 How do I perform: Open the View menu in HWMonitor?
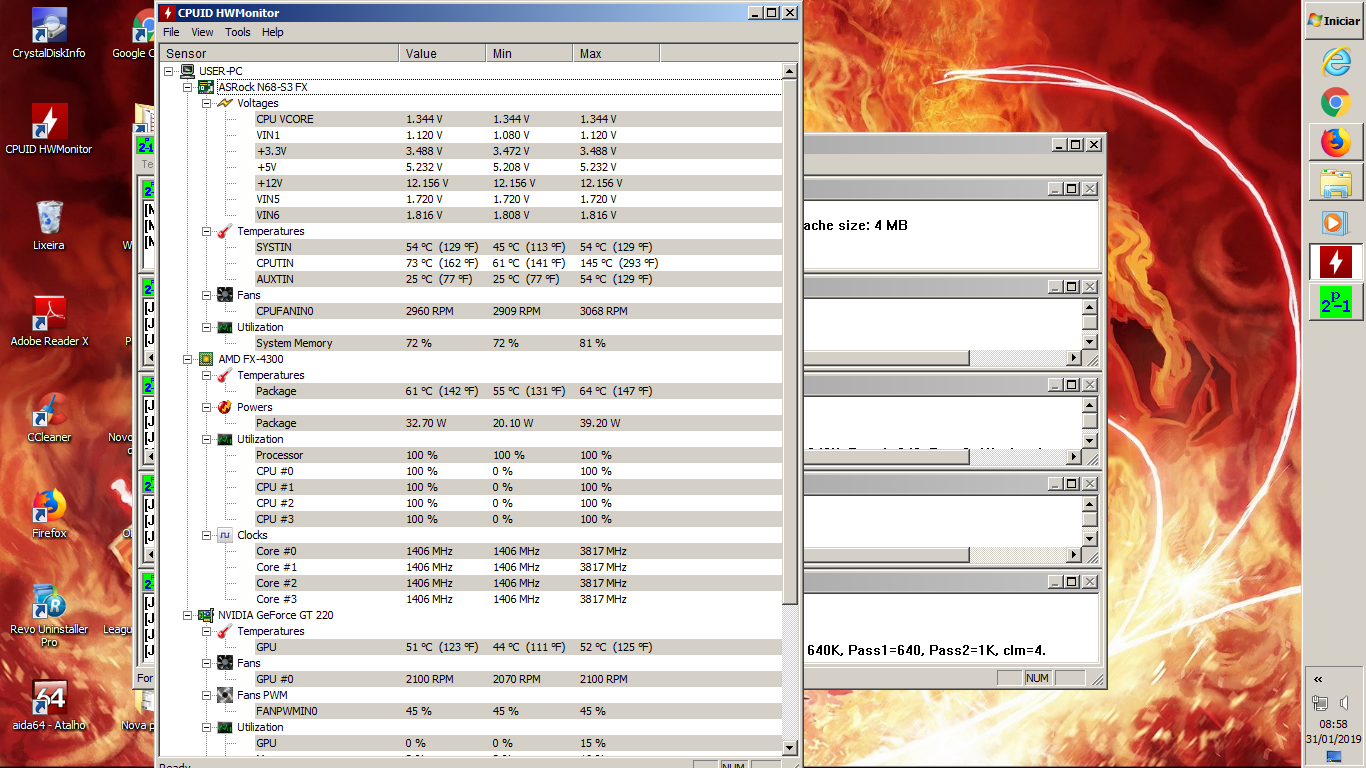[x=202, y=32]
